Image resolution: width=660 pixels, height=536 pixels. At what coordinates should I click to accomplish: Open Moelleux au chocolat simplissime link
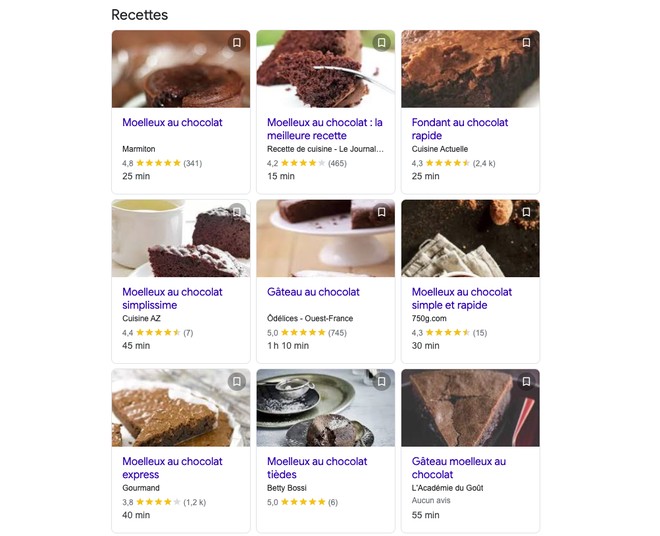click(172, 298)
